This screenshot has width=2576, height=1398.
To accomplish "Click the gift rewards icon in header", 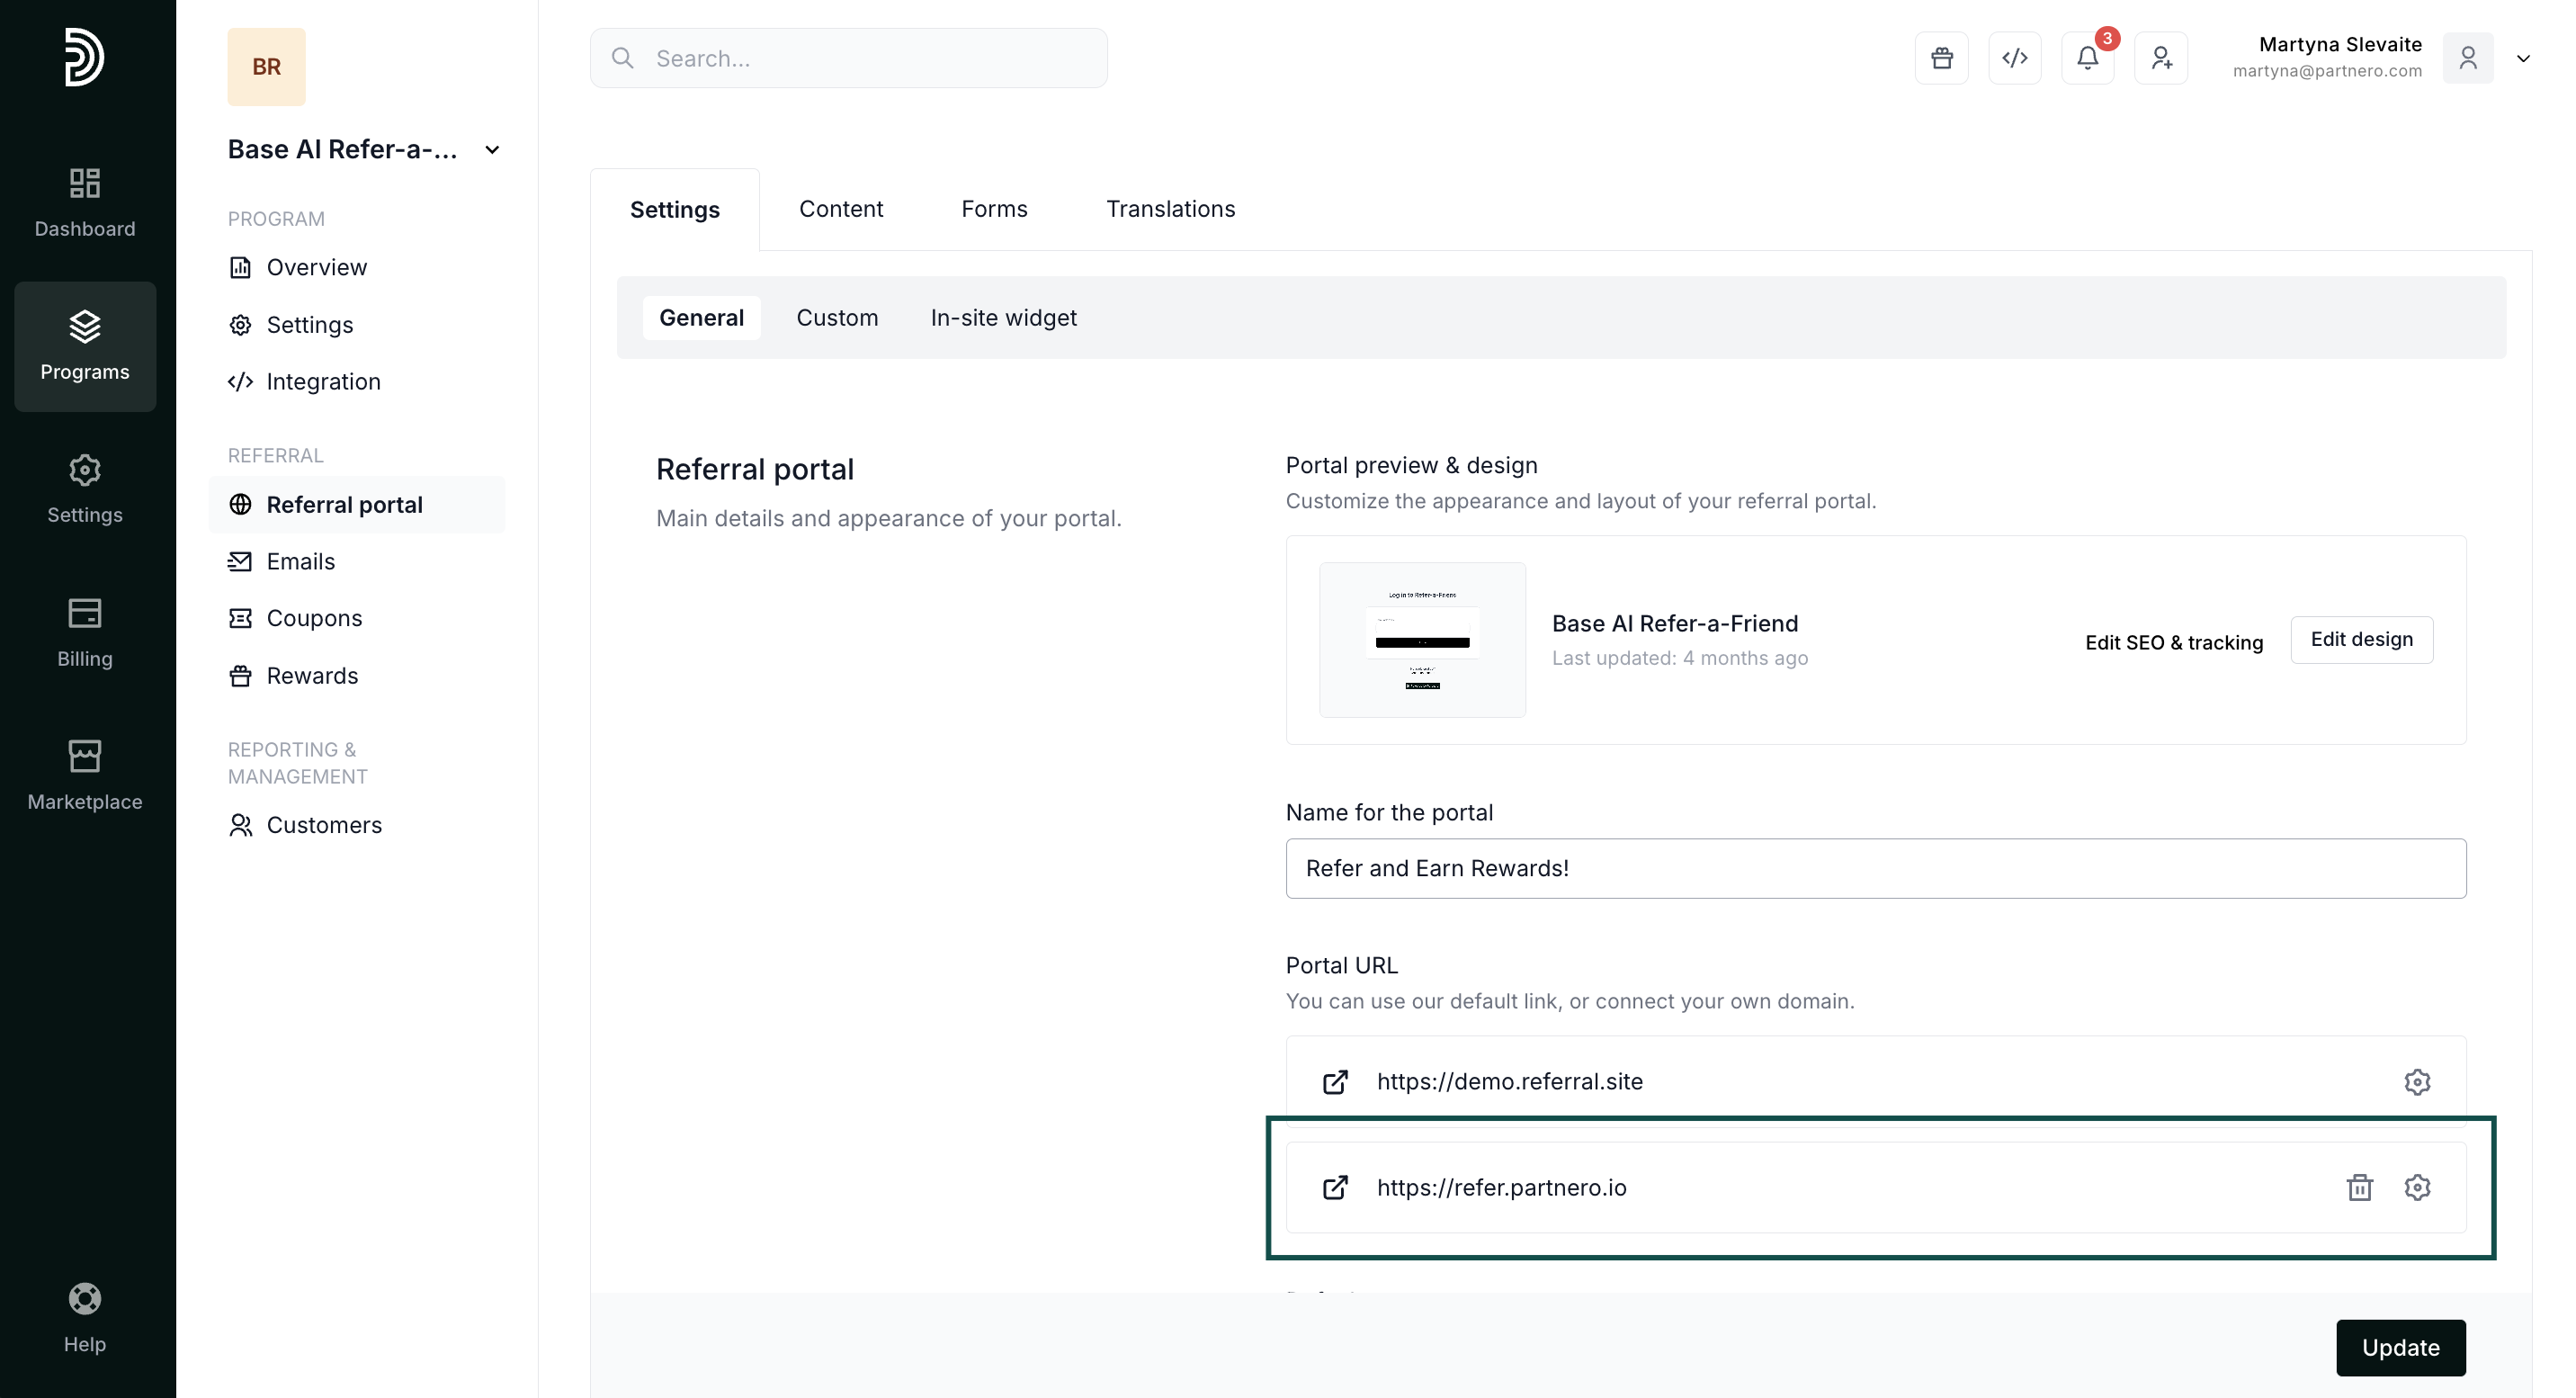I will (x=1941, y=58).
